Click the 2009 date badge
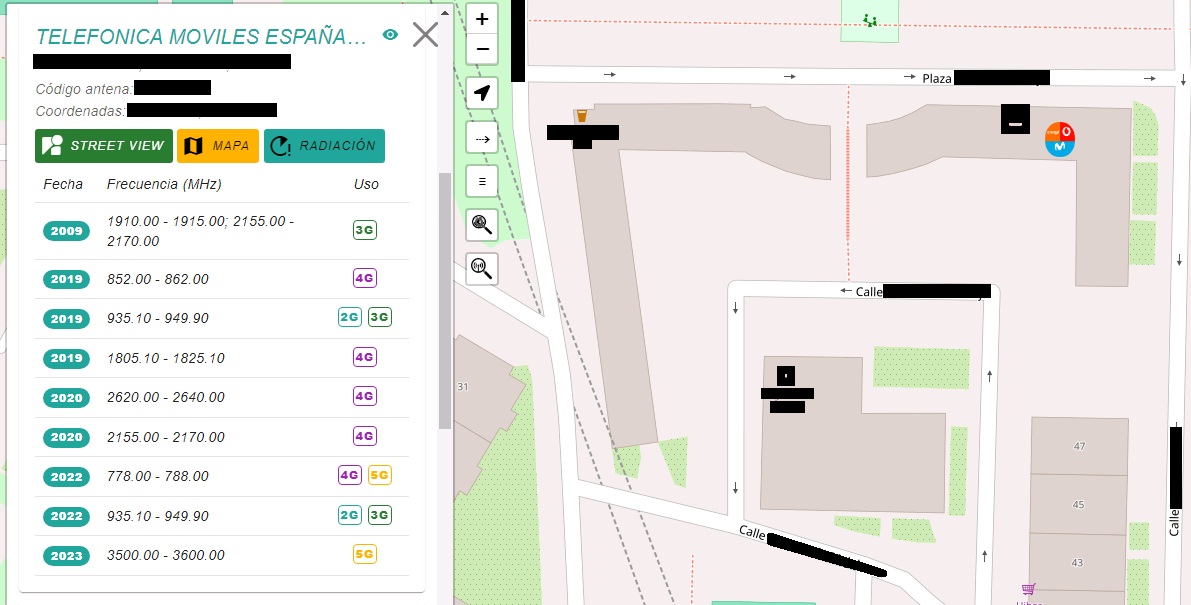The height and width of the screenshot is (605, 1191). pyautogui.click(x=66, y=231)
